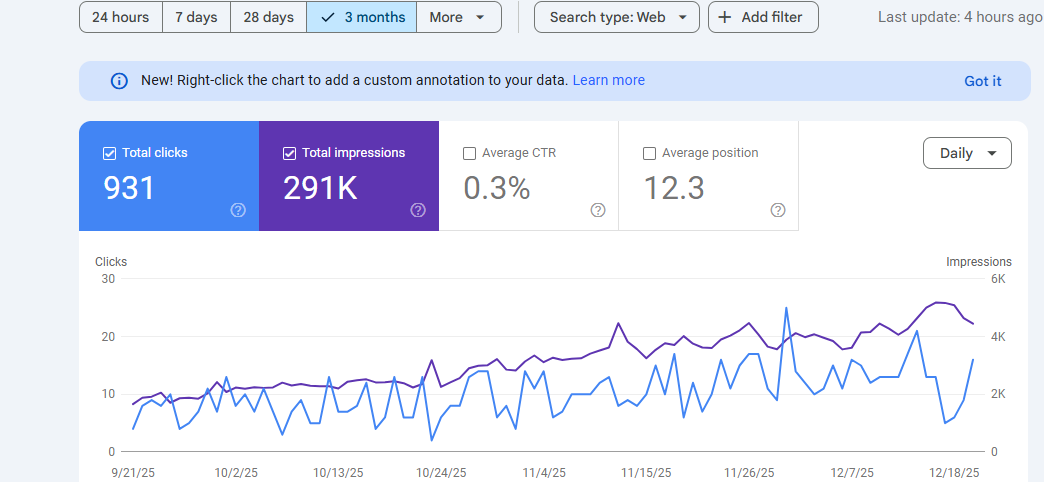Viewport: 1044px width, 482px height.
Task: Enable the Average position checkbox
Action: (x=650, y=153)
